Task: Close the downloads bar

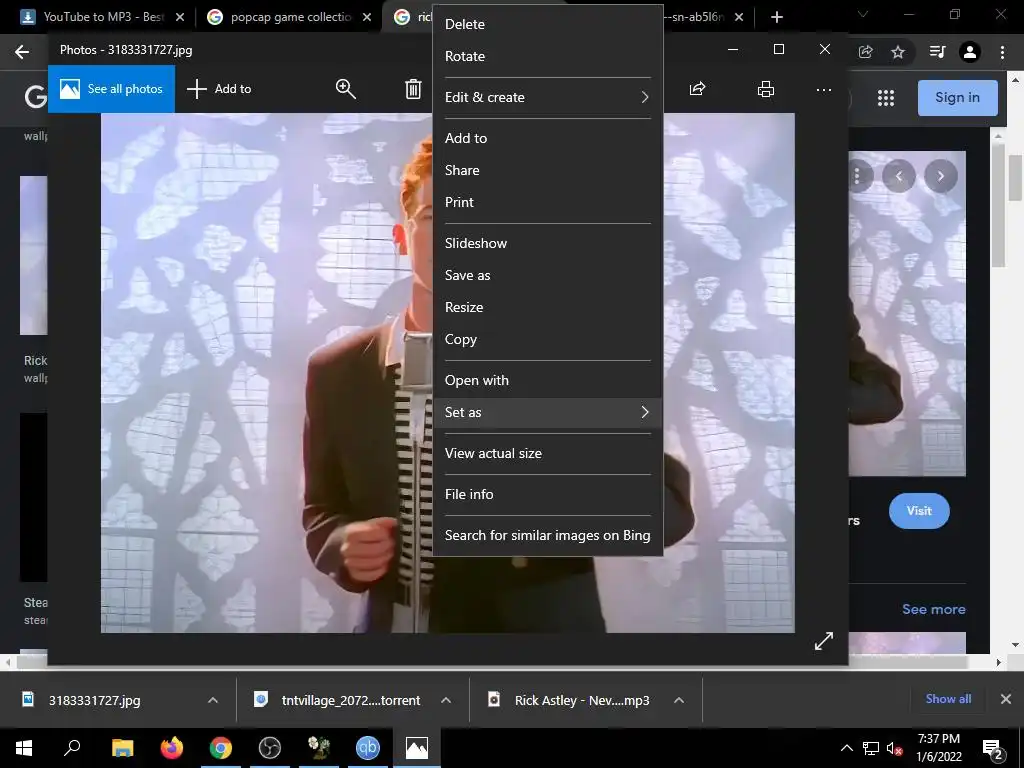Action: 1006,699
